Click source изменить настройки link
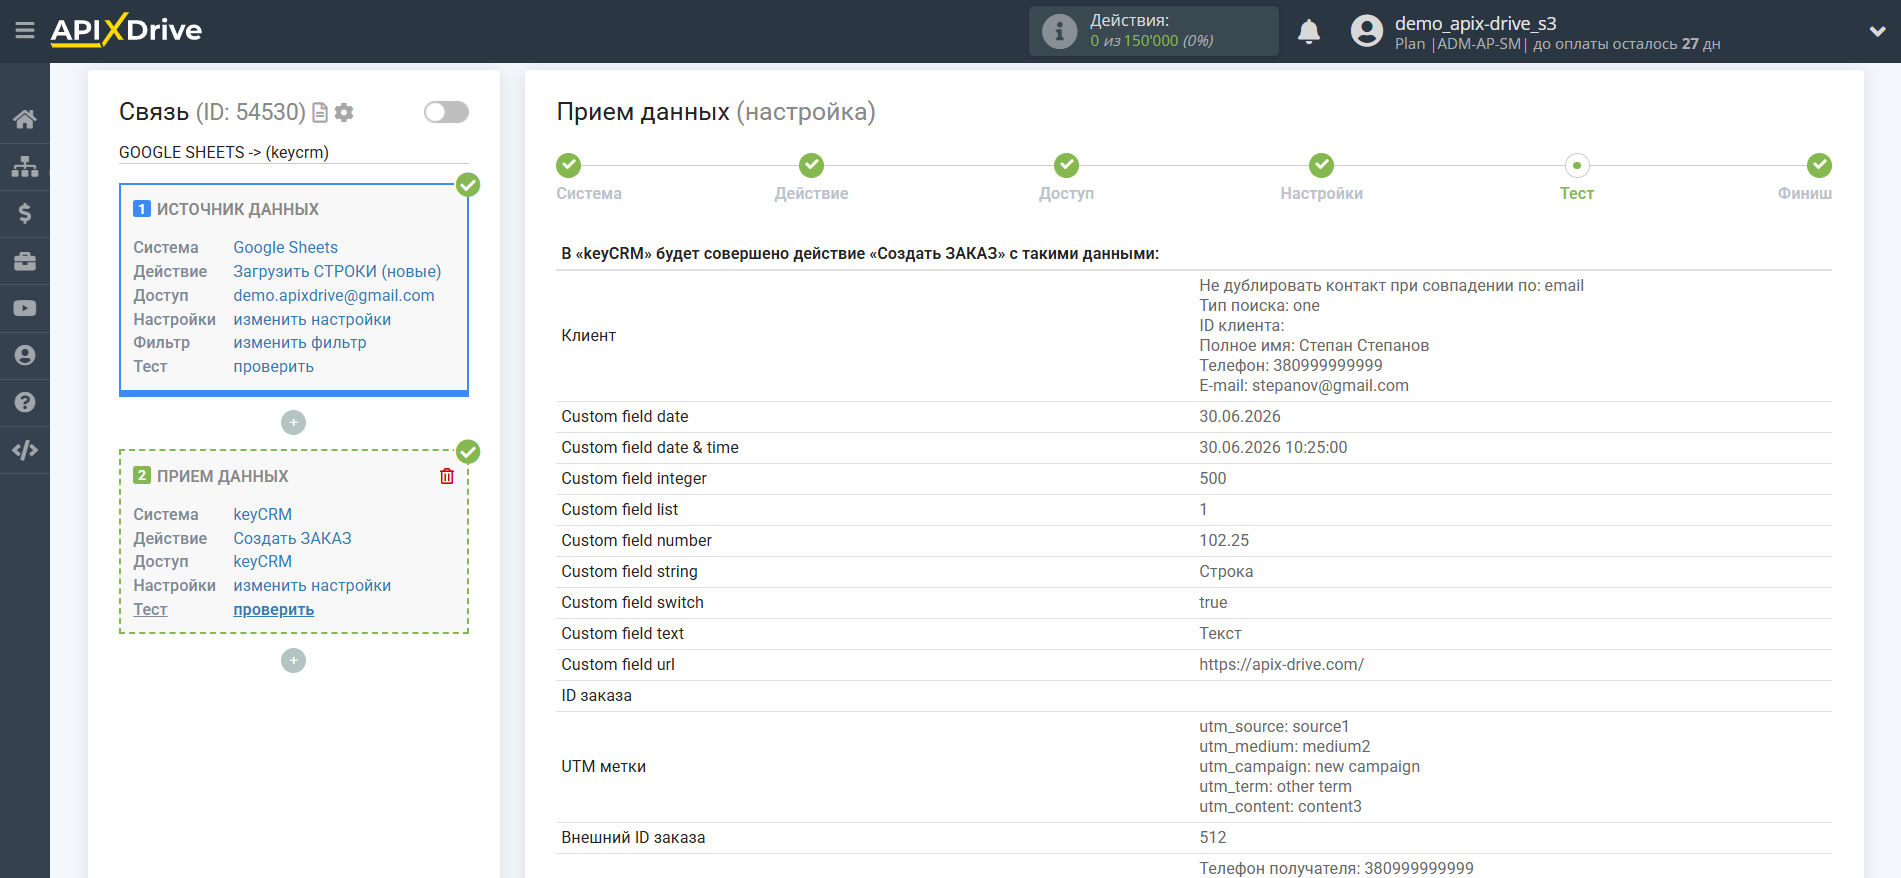Image resolution: width=1901 pixels, height=878 pixels. pyautogui.click(x=312, y=319)
